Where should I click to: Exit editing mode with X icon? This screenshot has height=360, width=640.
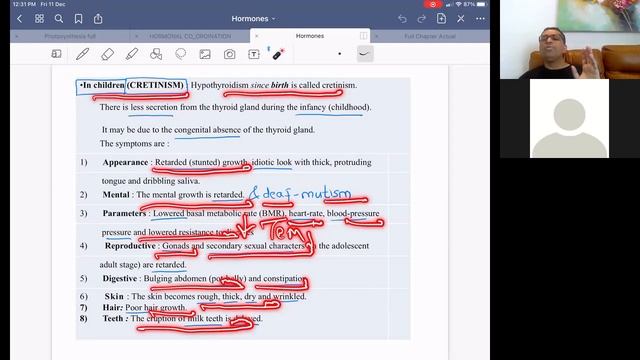[x=461, y=19]
